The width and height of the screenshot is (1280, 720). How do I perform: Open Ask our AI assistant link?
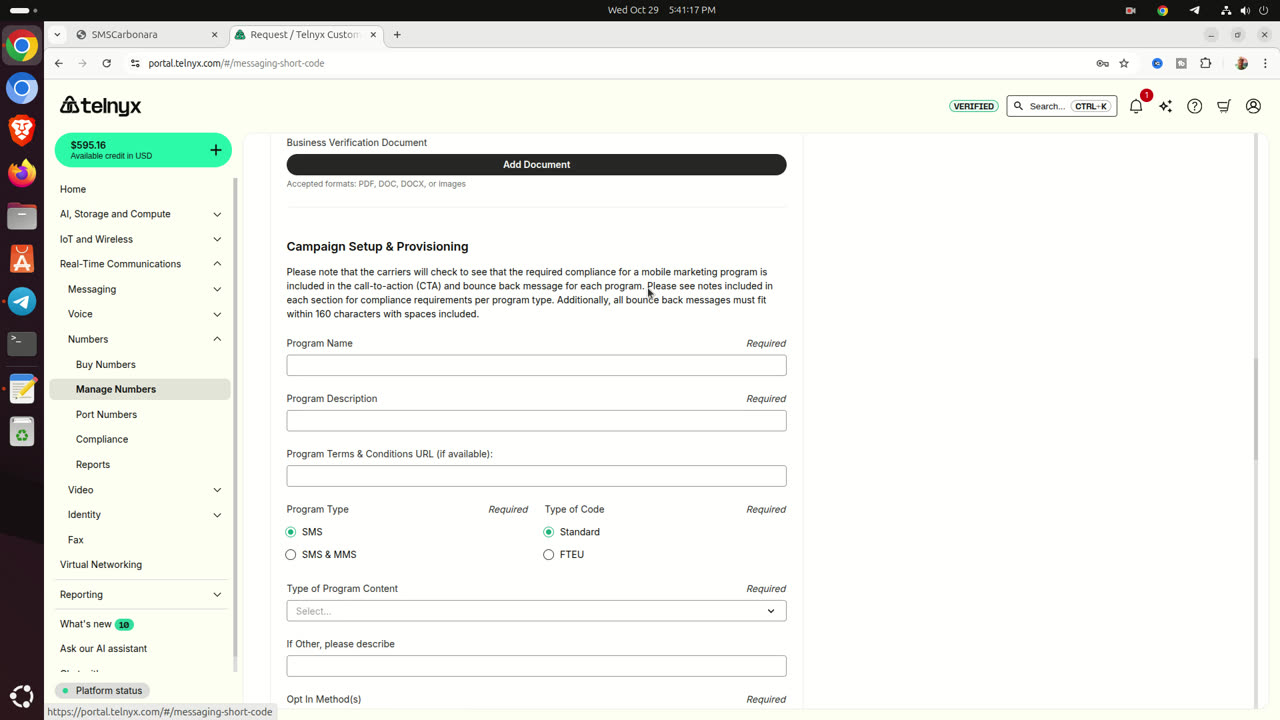pyautogui.click(x=103, y=649)
